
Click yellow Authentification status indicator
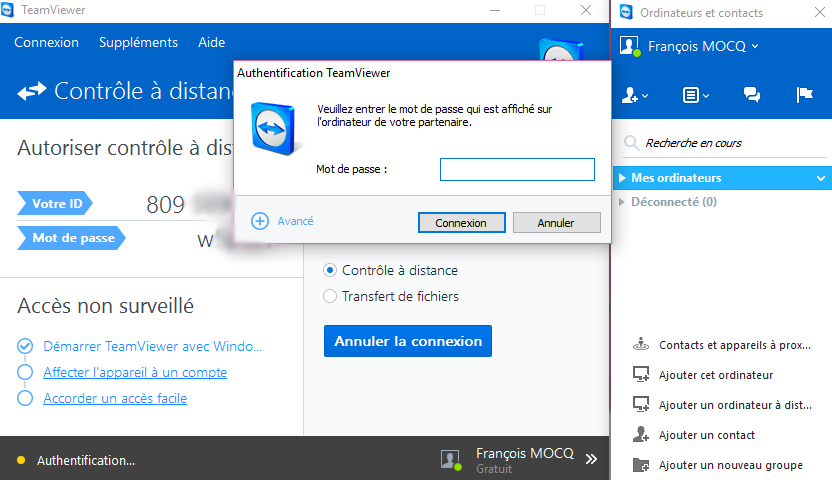pyautogui.click(x=21, y=460)
